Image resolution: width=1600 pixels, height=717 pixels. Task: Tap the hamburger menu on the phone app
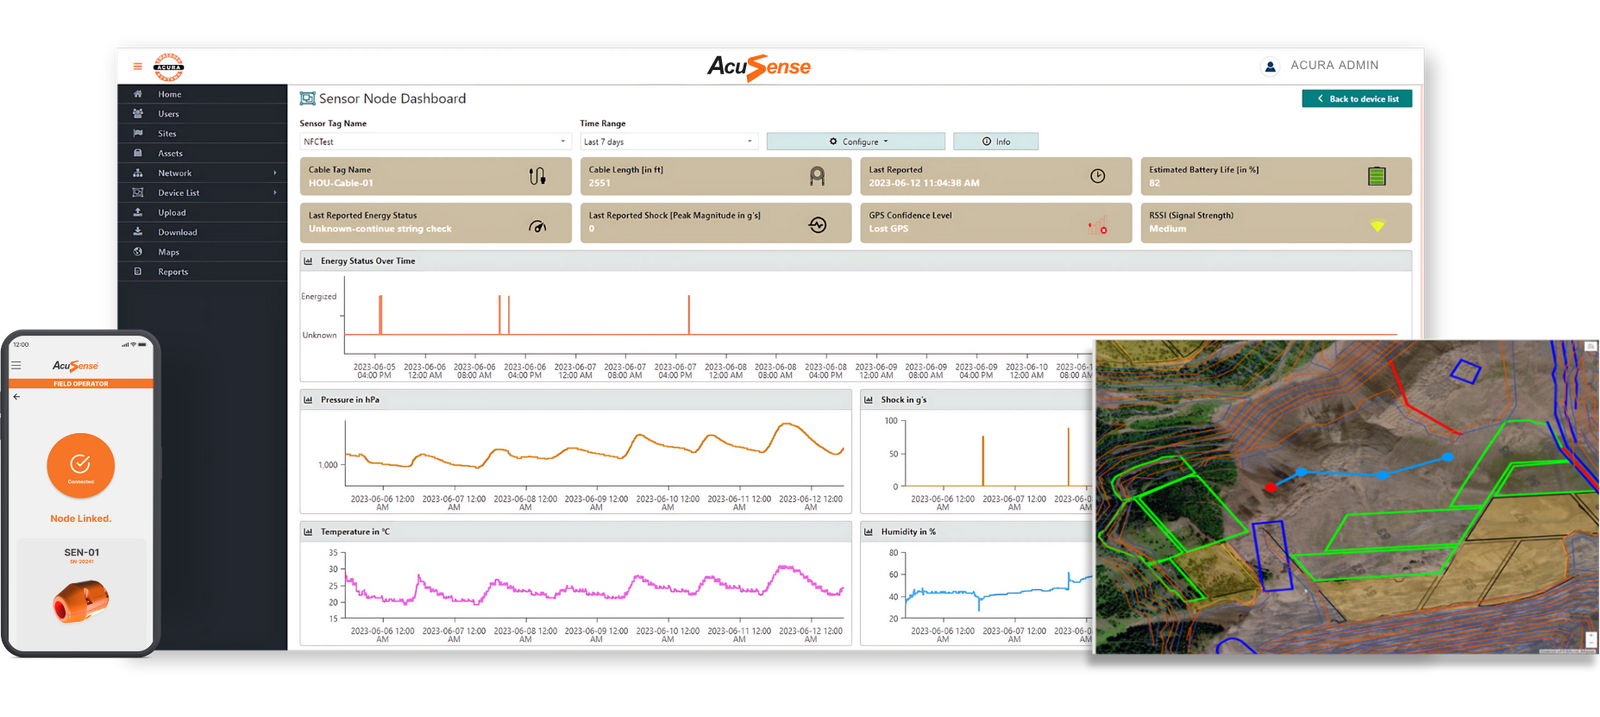pyautogui.click(x=16, y=366)
